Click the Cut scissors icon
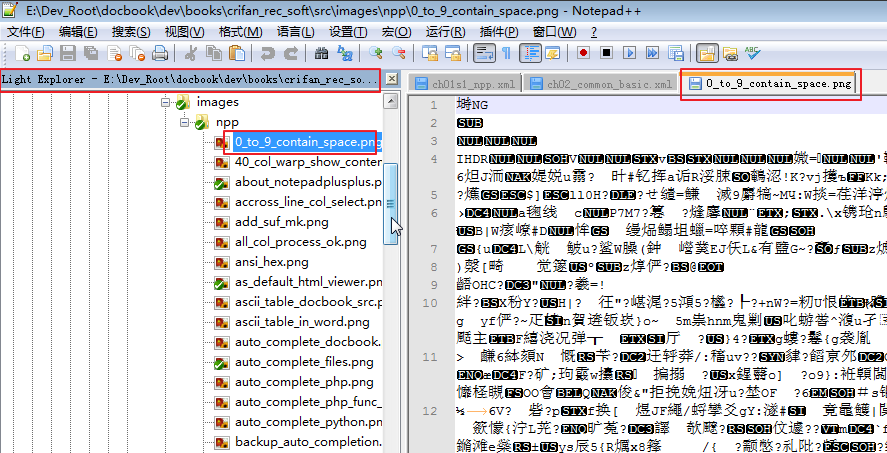This screenshot has height=453, width=887. click(191, 53)
